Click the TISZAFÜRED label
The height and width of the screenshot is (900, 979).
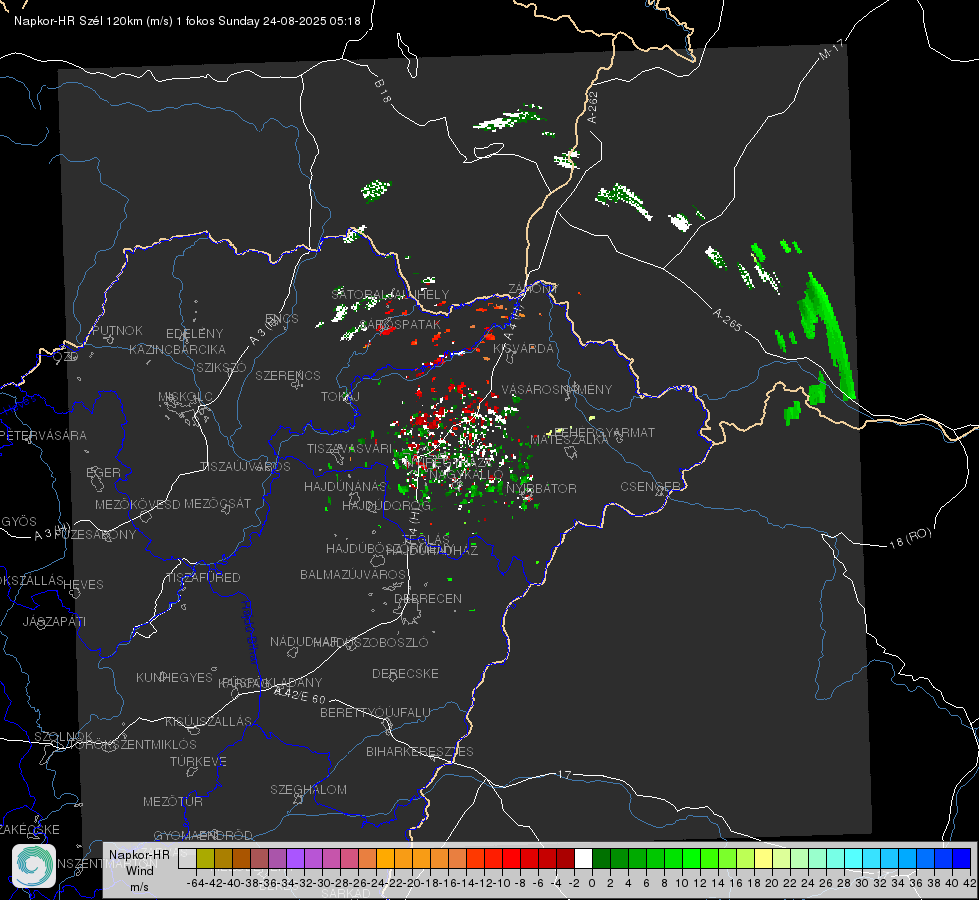point(203,578)
